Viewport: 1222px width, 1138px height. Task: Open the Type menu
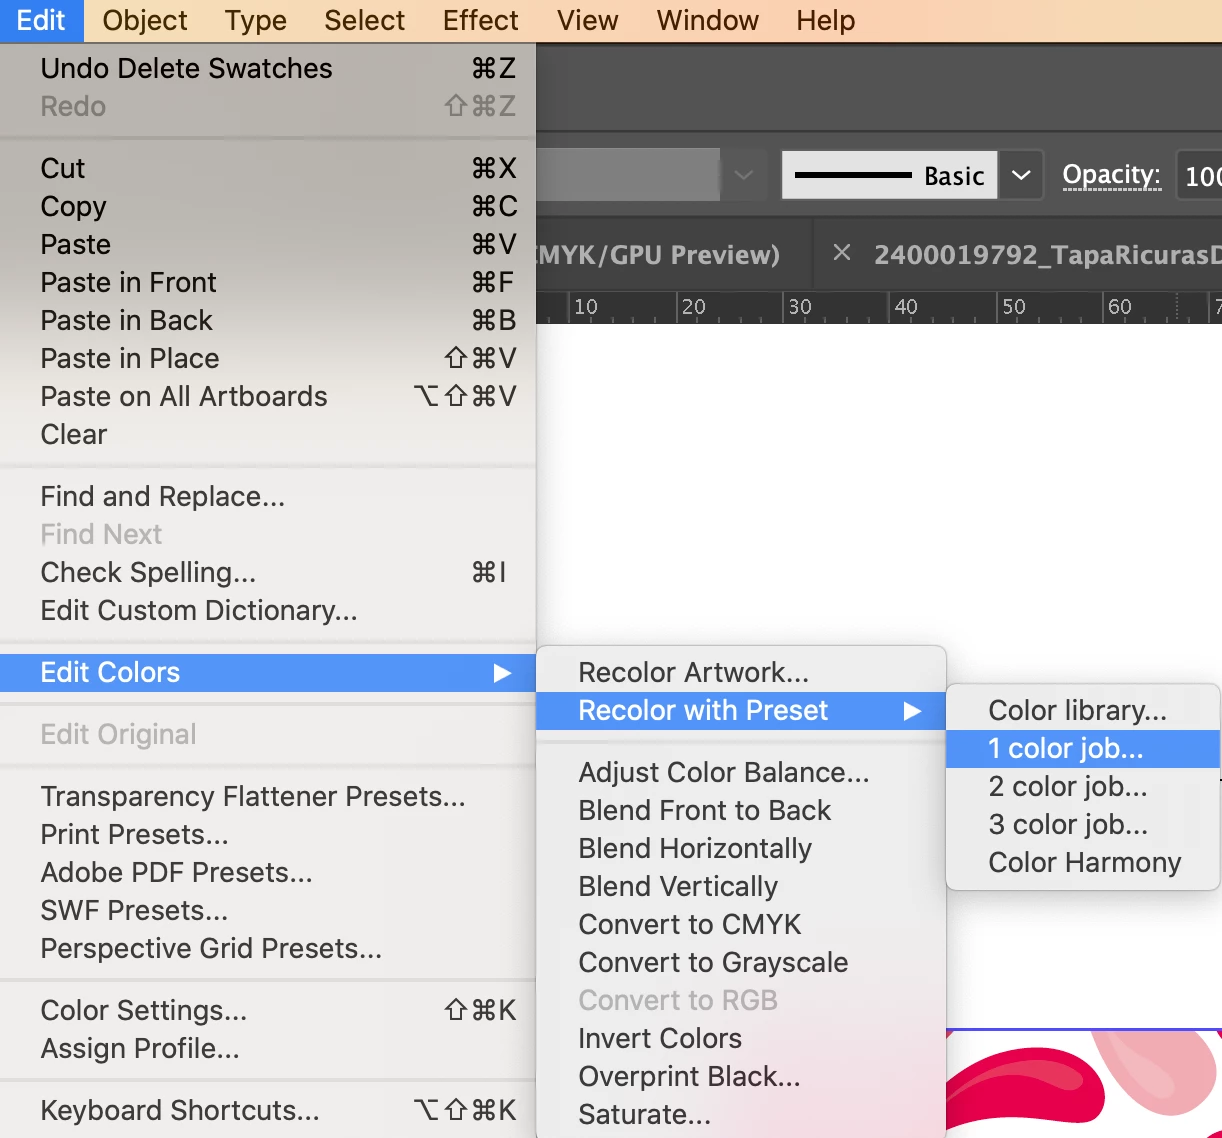click(x=255, y=20)
